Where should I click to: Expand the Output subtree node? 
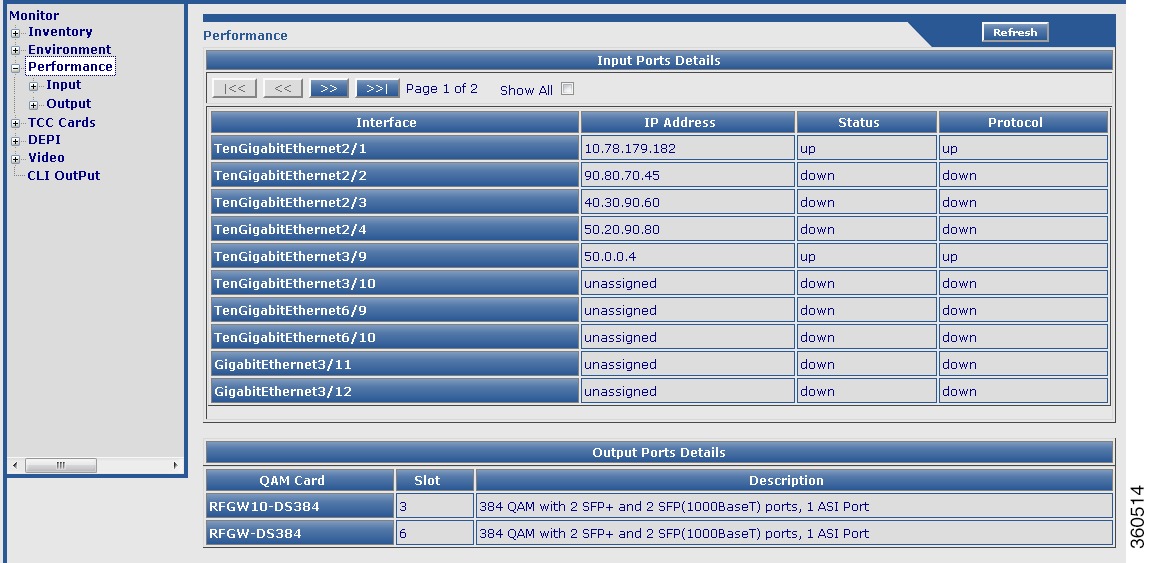click(x=33, y=106)
